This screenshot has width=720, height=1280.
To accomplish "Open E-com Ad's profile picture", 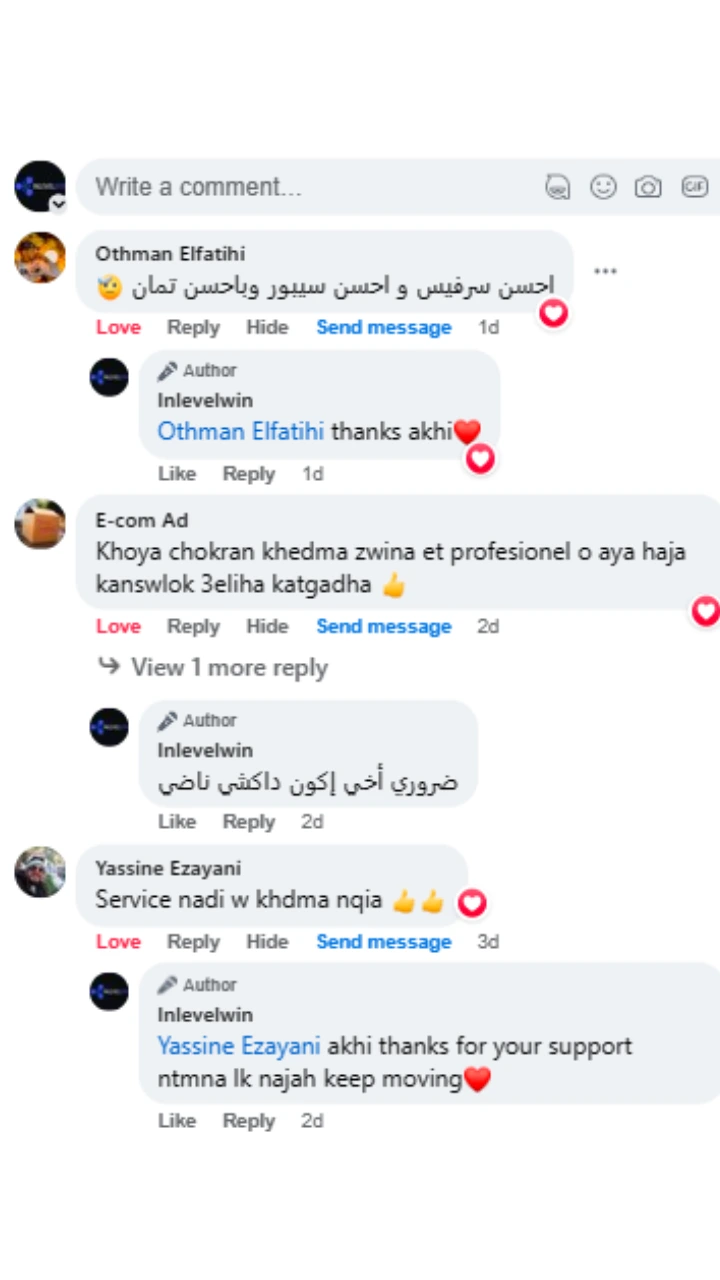I will 40,524.
